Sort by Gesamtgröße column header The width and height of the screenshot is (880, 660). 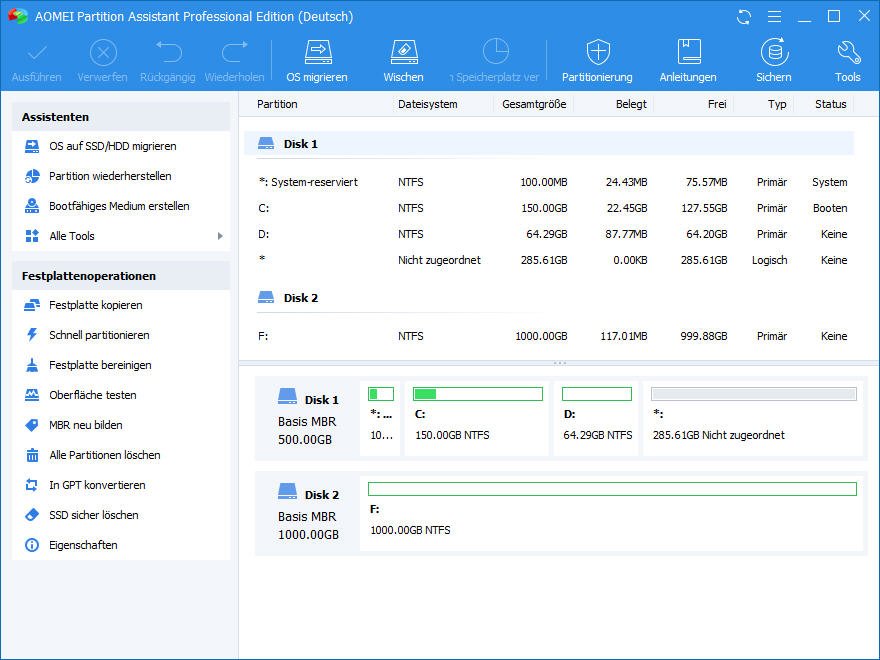[534, 104]
